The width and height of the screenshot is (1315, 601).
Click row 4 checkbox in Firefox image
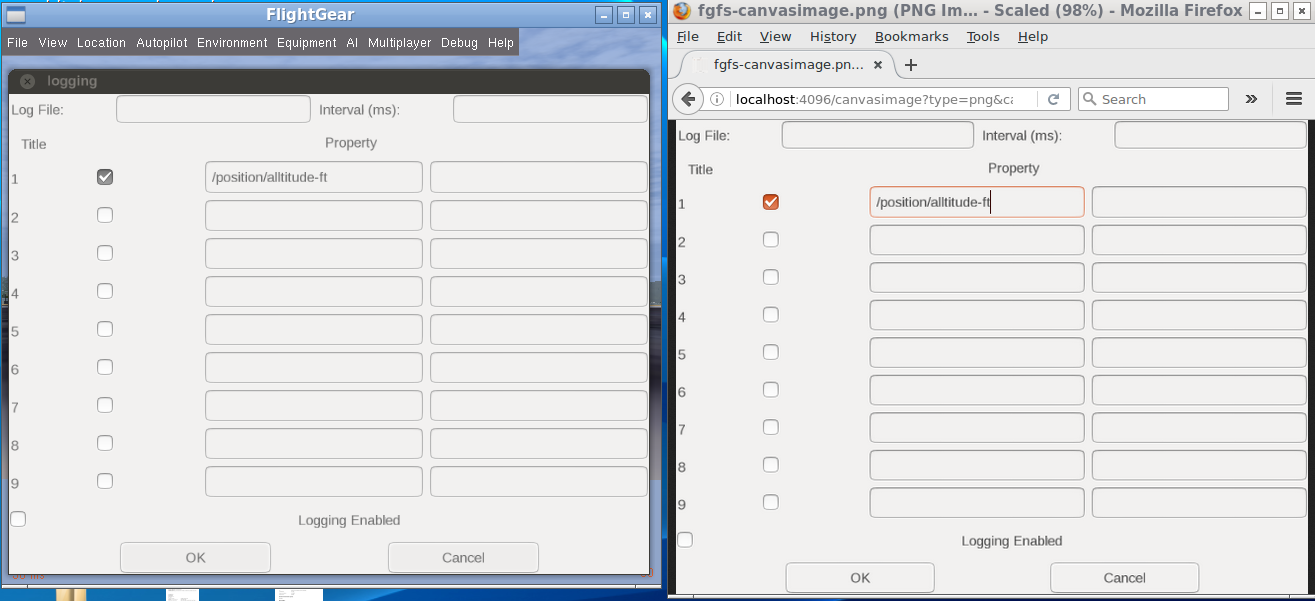770,314
